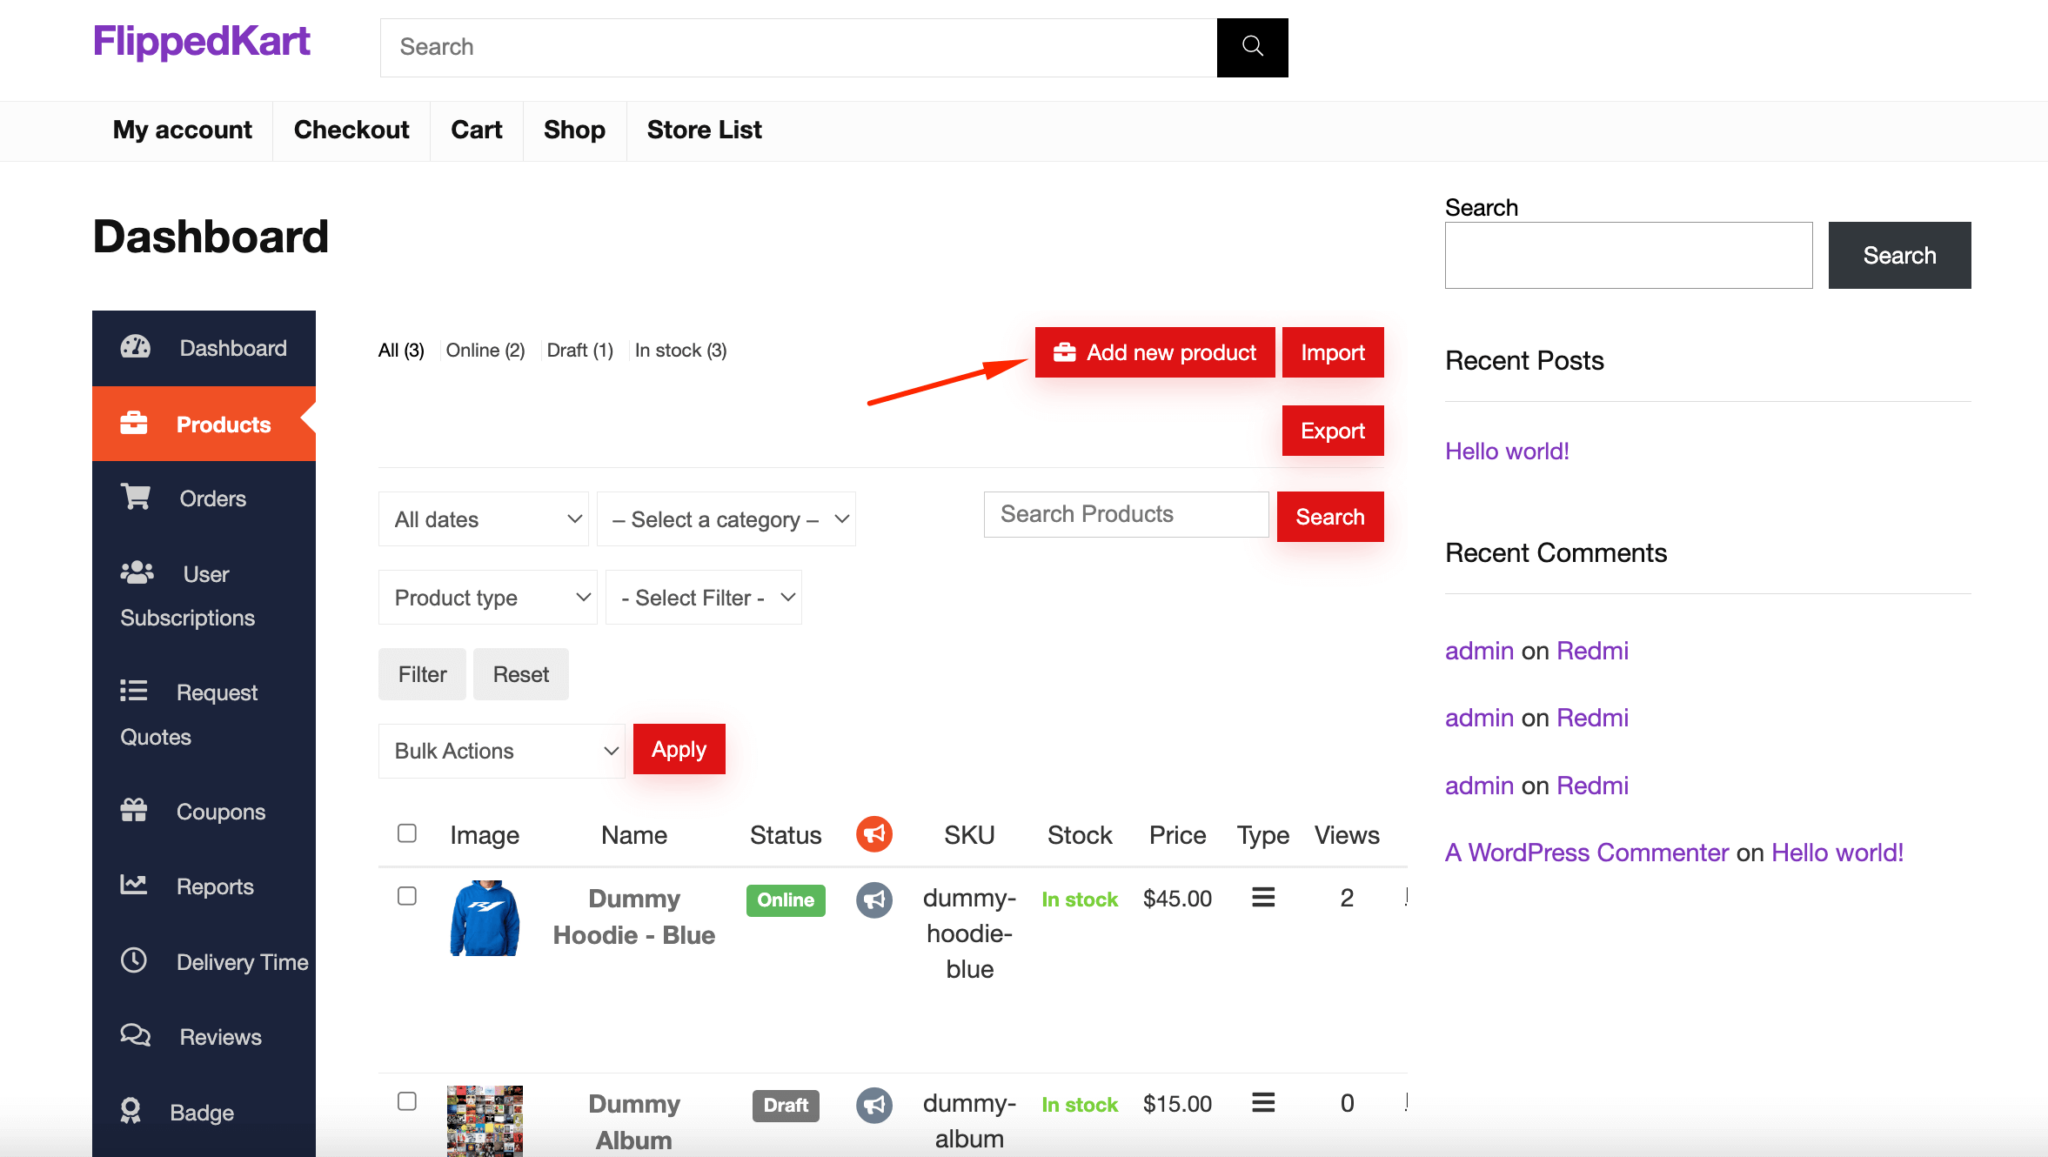
Task: Open My account in top navigation
Action: coord(182,130)
